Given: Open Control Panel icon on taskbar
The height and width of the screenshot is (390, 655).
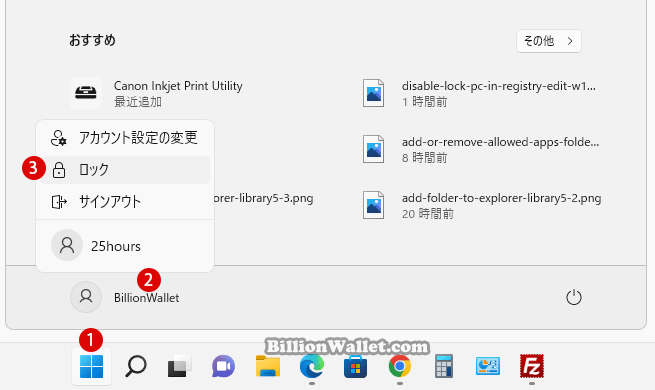Looking at the screenshot, I should tap(487, 366).
